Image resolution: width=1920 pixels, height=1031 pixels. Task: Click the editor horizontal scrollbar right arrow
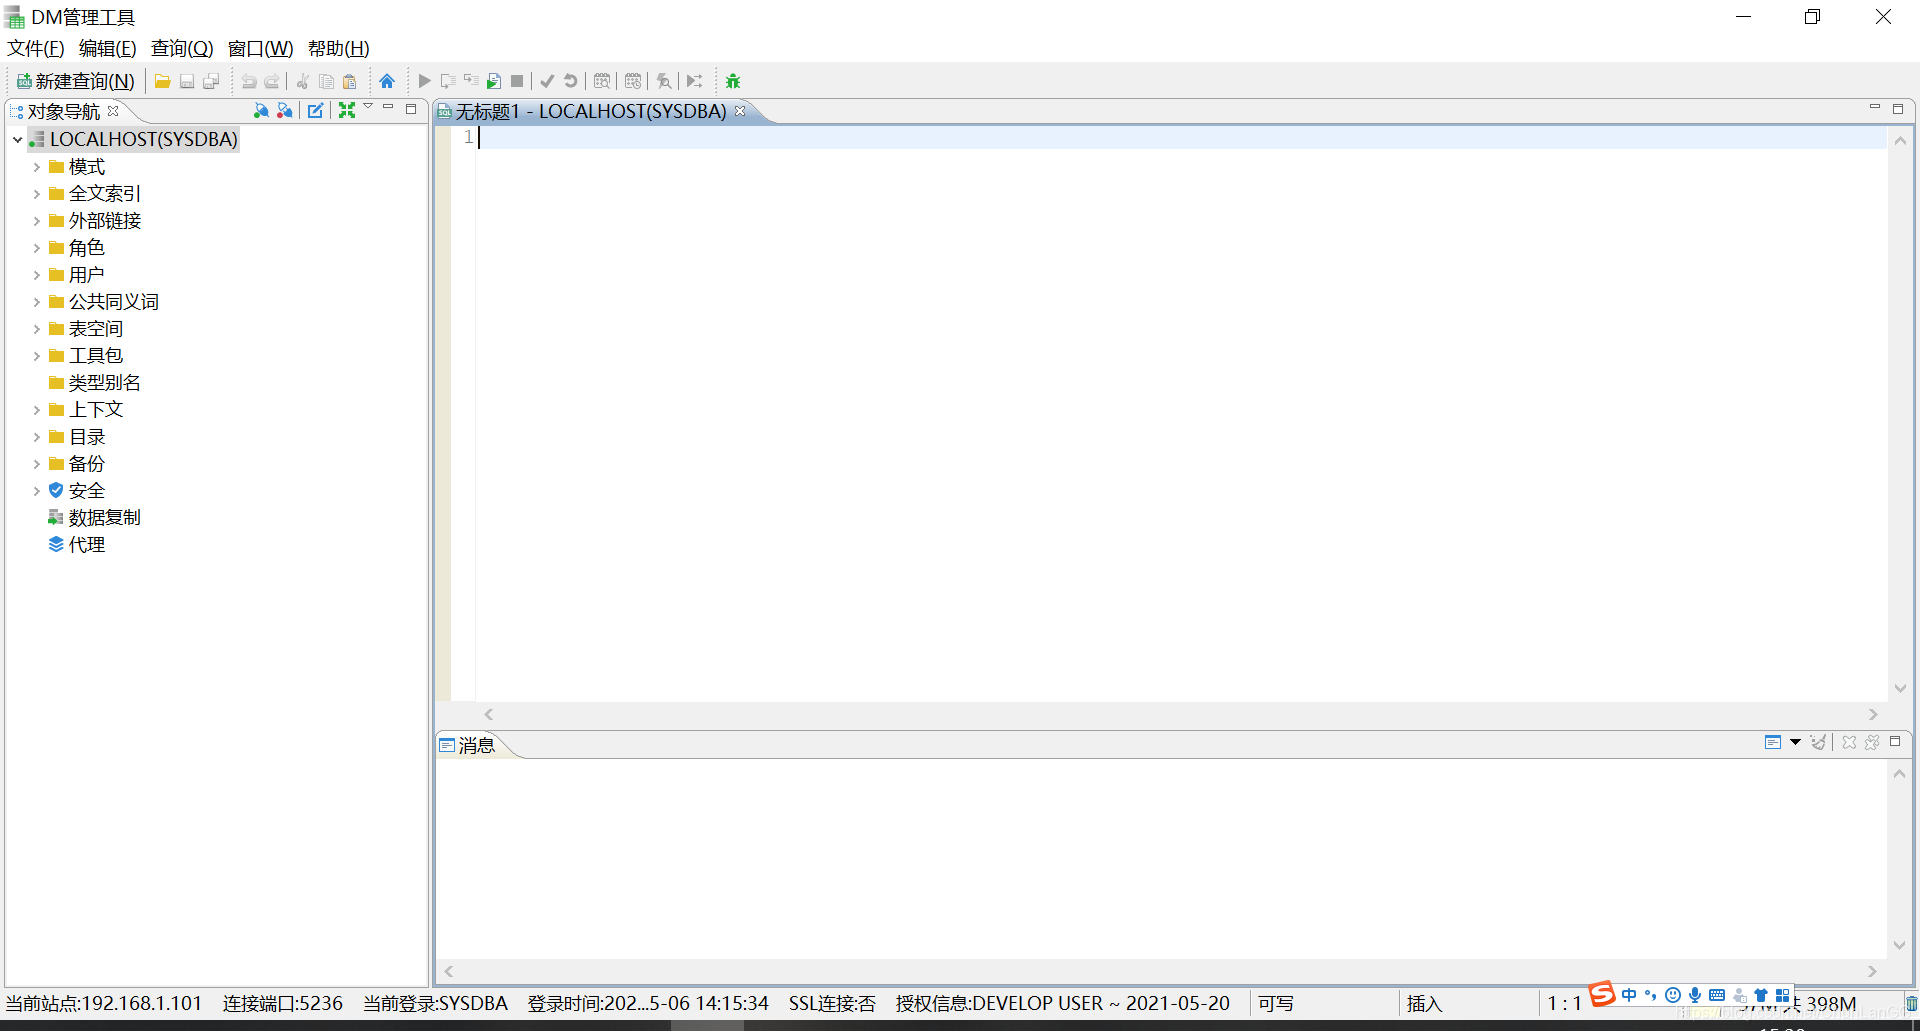pyautogui.click(x=1873, y=714)
